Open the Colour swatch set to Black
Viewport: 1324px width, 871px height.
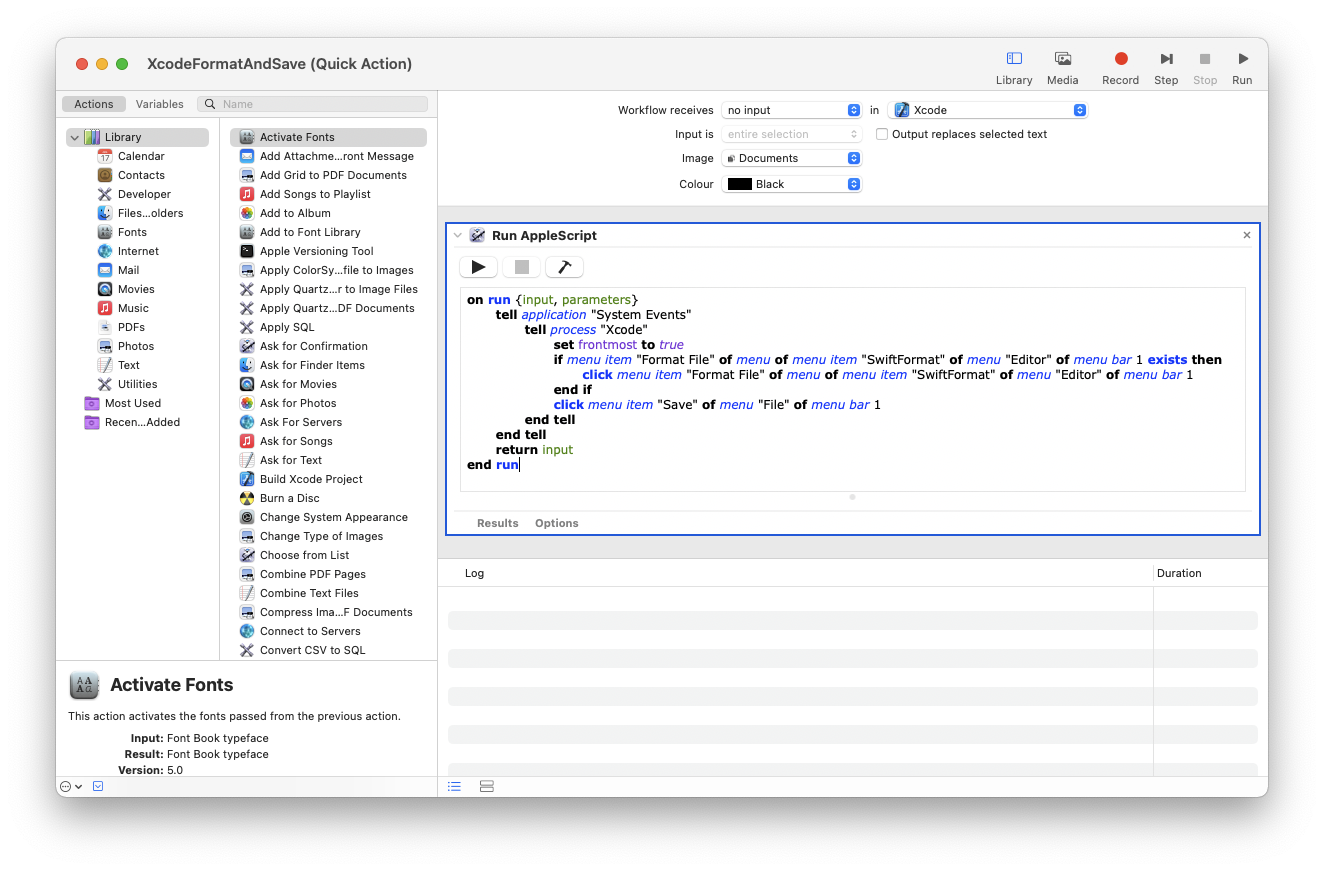[791, 183]
